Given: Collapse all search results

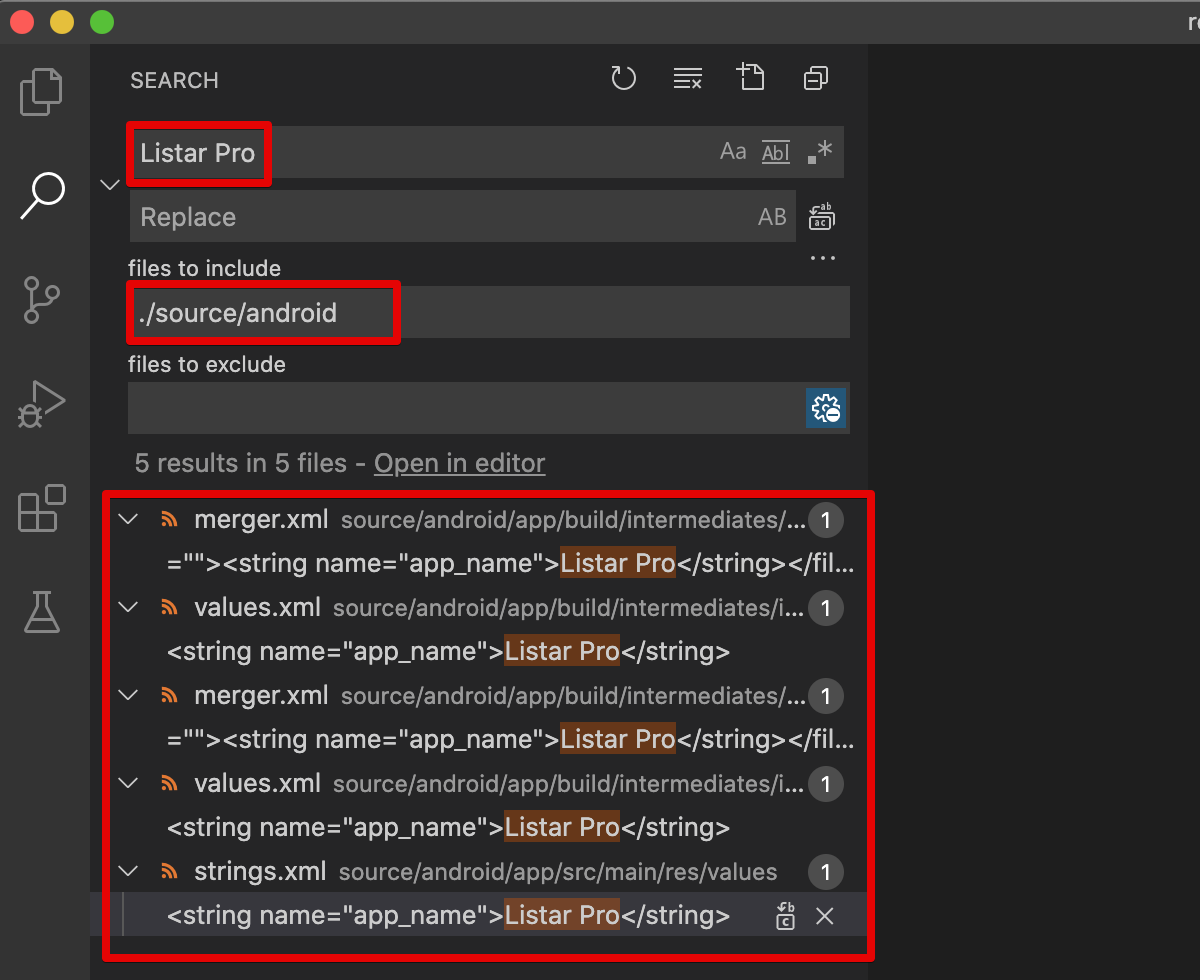Looking at the screenshot, I should coord(816,78).
